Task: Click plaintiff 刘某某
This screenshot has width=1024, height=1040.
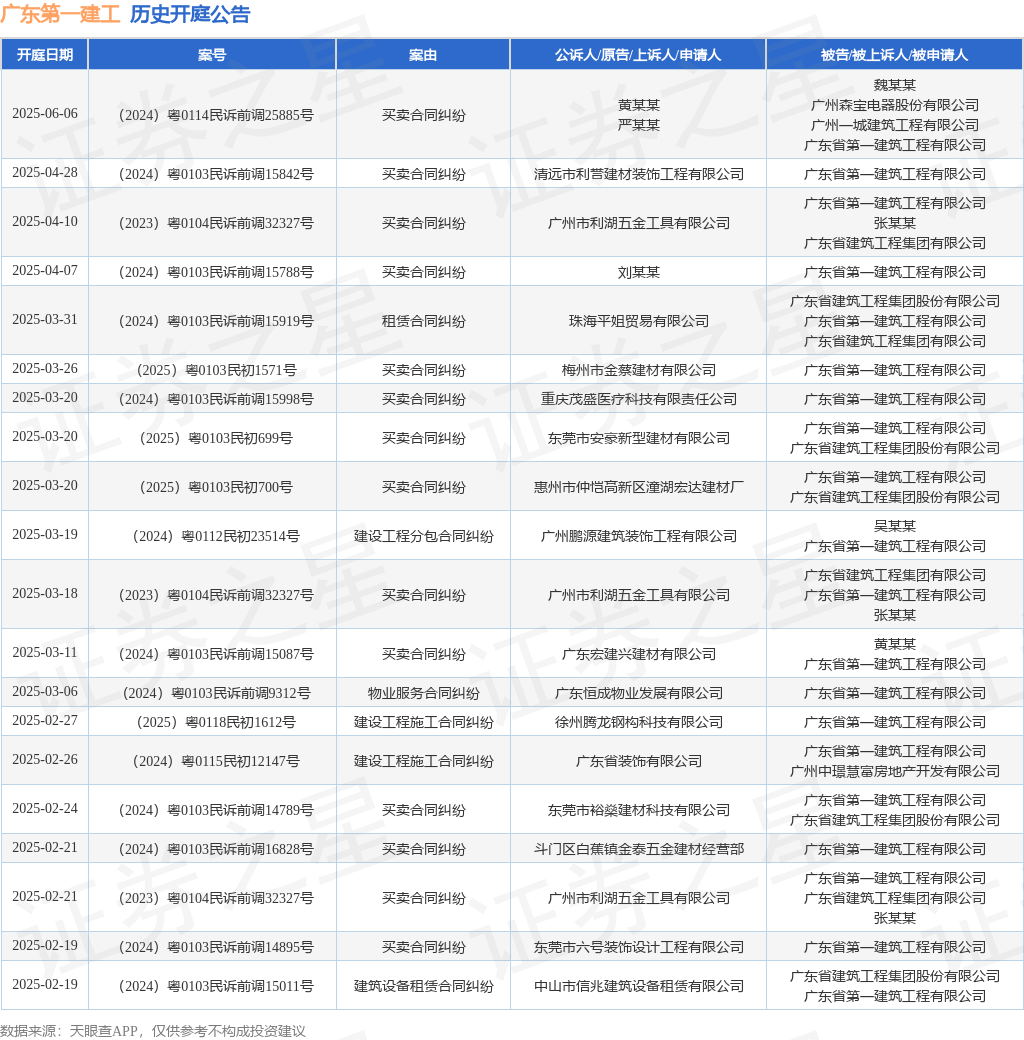Action: pyautogui.click(x=638, y=272)
